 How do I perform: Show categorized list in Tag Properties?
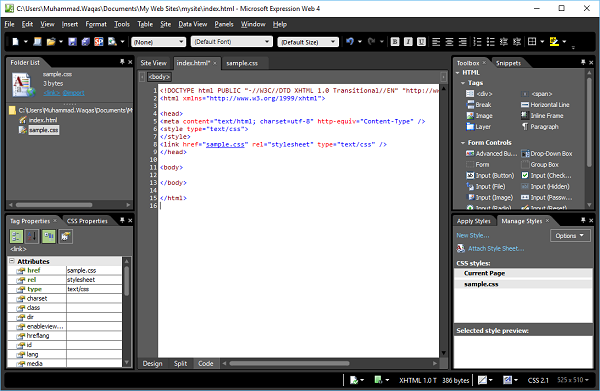16,236
